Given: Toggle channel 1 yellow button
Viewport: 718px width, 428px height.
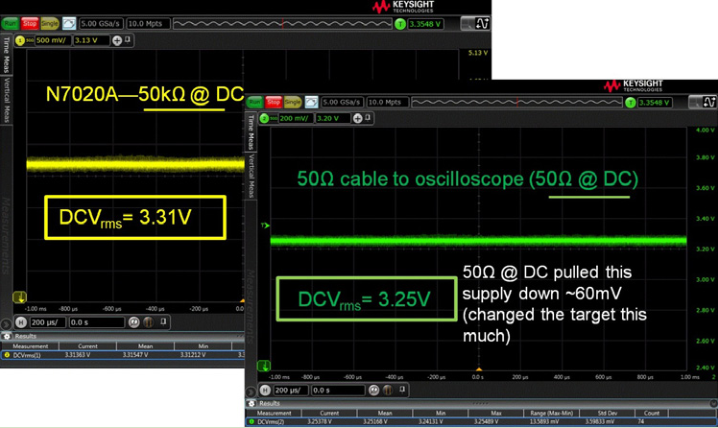Looking at the screenshot, I should point(20,40).
